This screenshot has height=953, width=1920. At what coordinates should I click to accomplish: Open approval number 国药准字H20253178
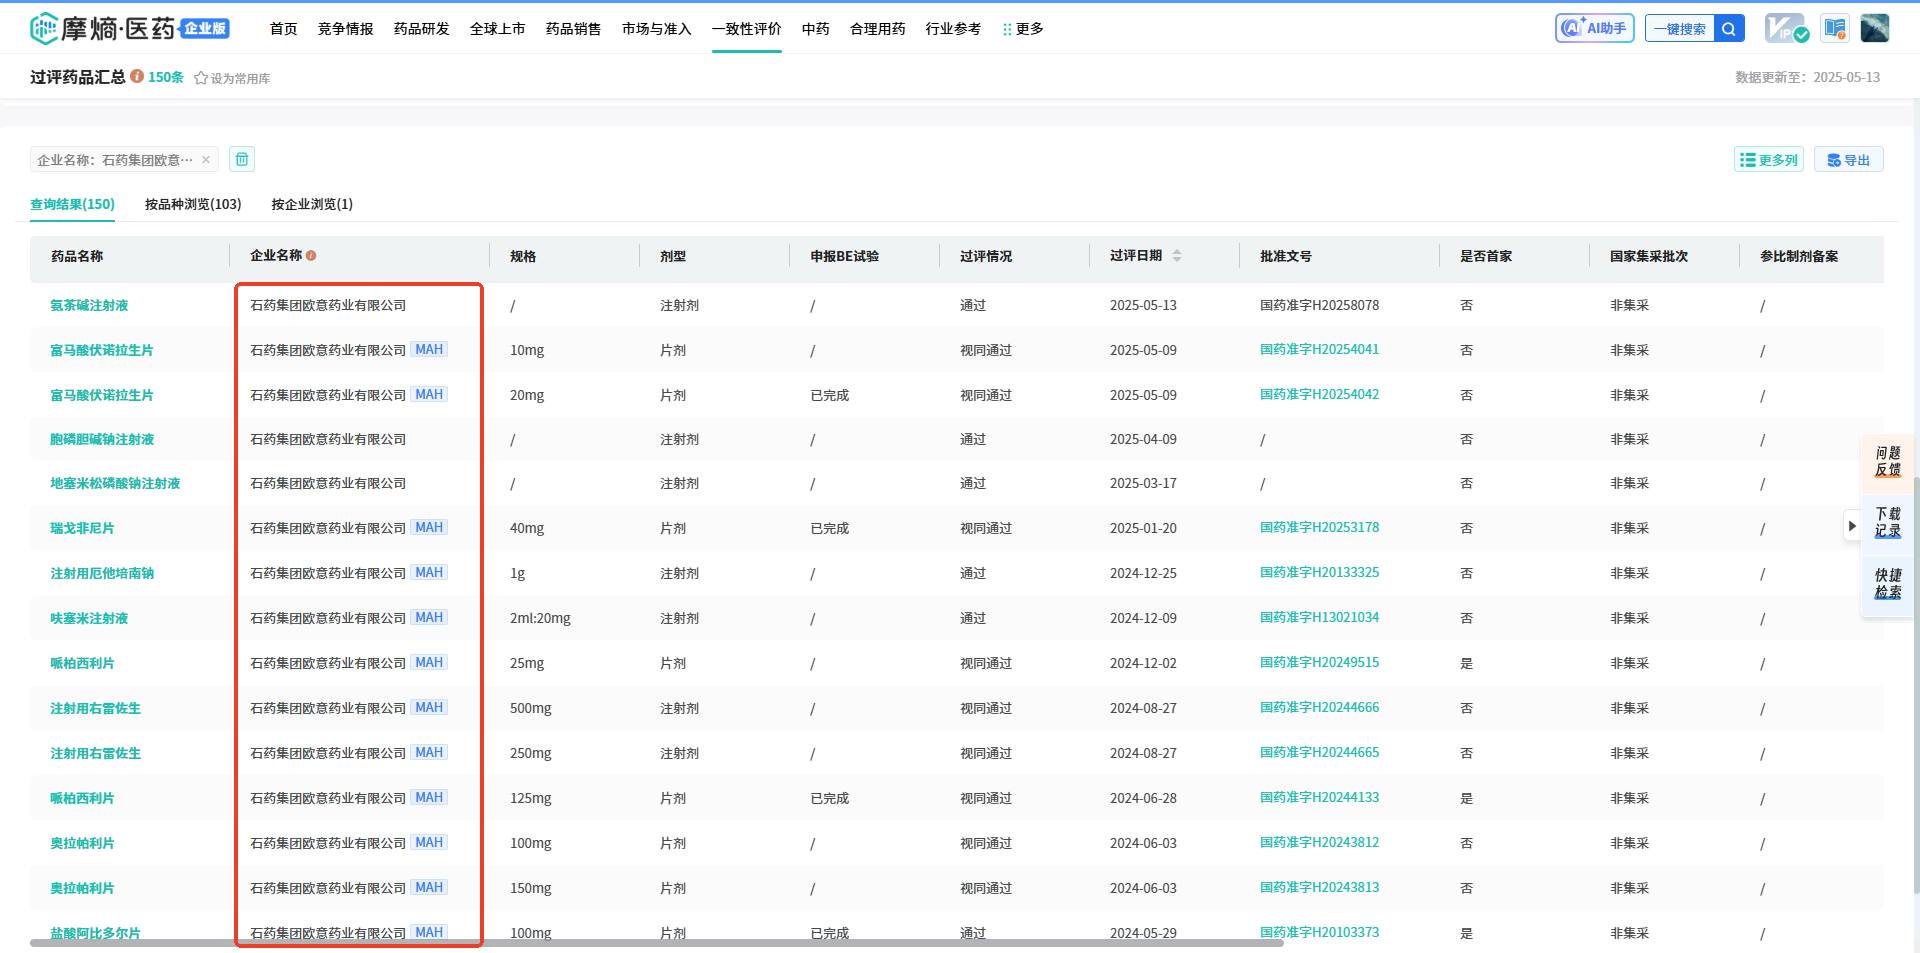tap(1320, 528)
